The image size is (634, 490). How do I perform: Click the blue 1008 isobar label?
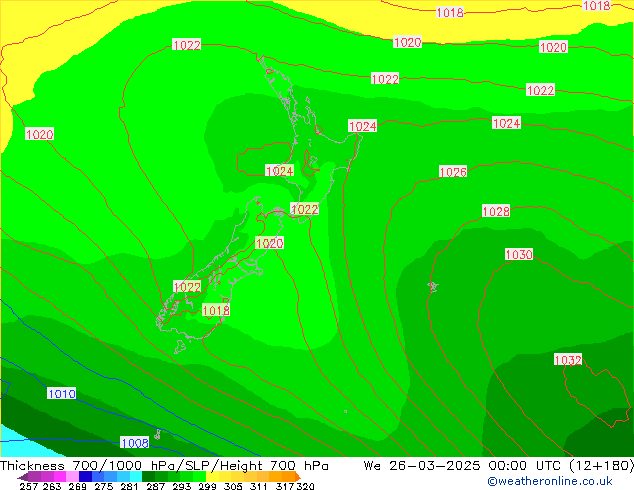pos(135,443)
